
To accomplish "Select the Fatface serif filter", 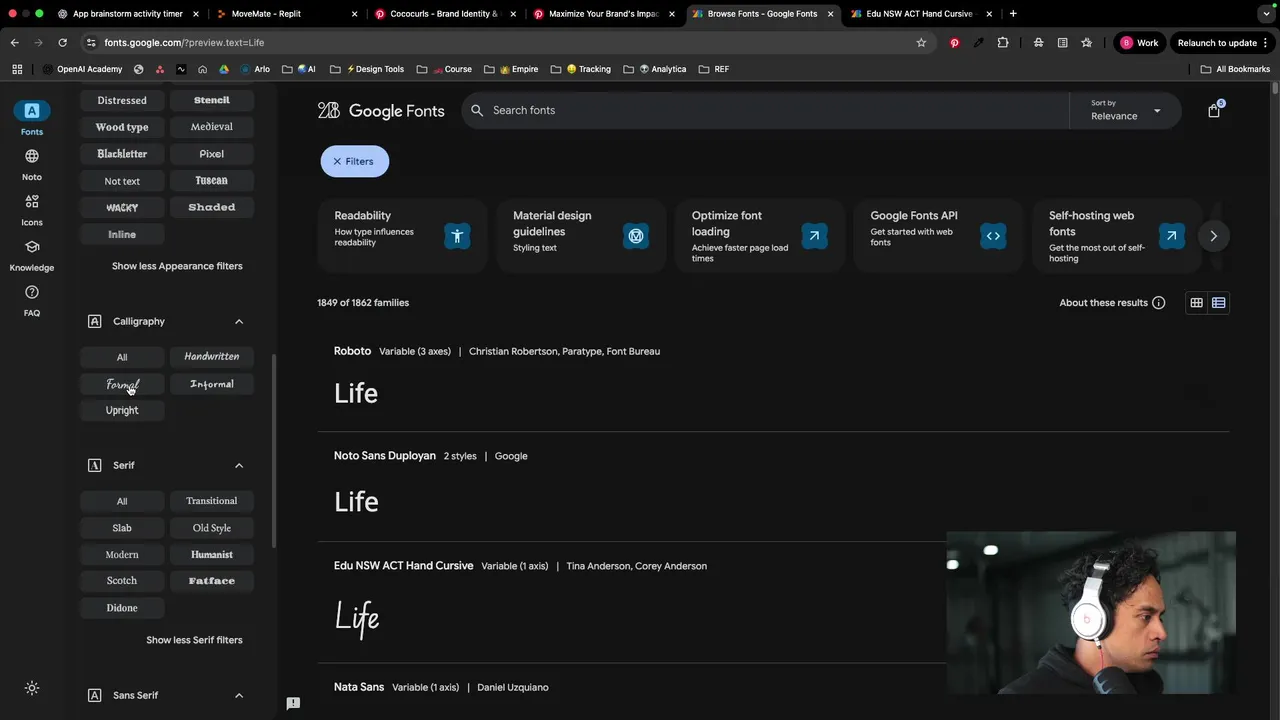I will [x=212, y=581].
